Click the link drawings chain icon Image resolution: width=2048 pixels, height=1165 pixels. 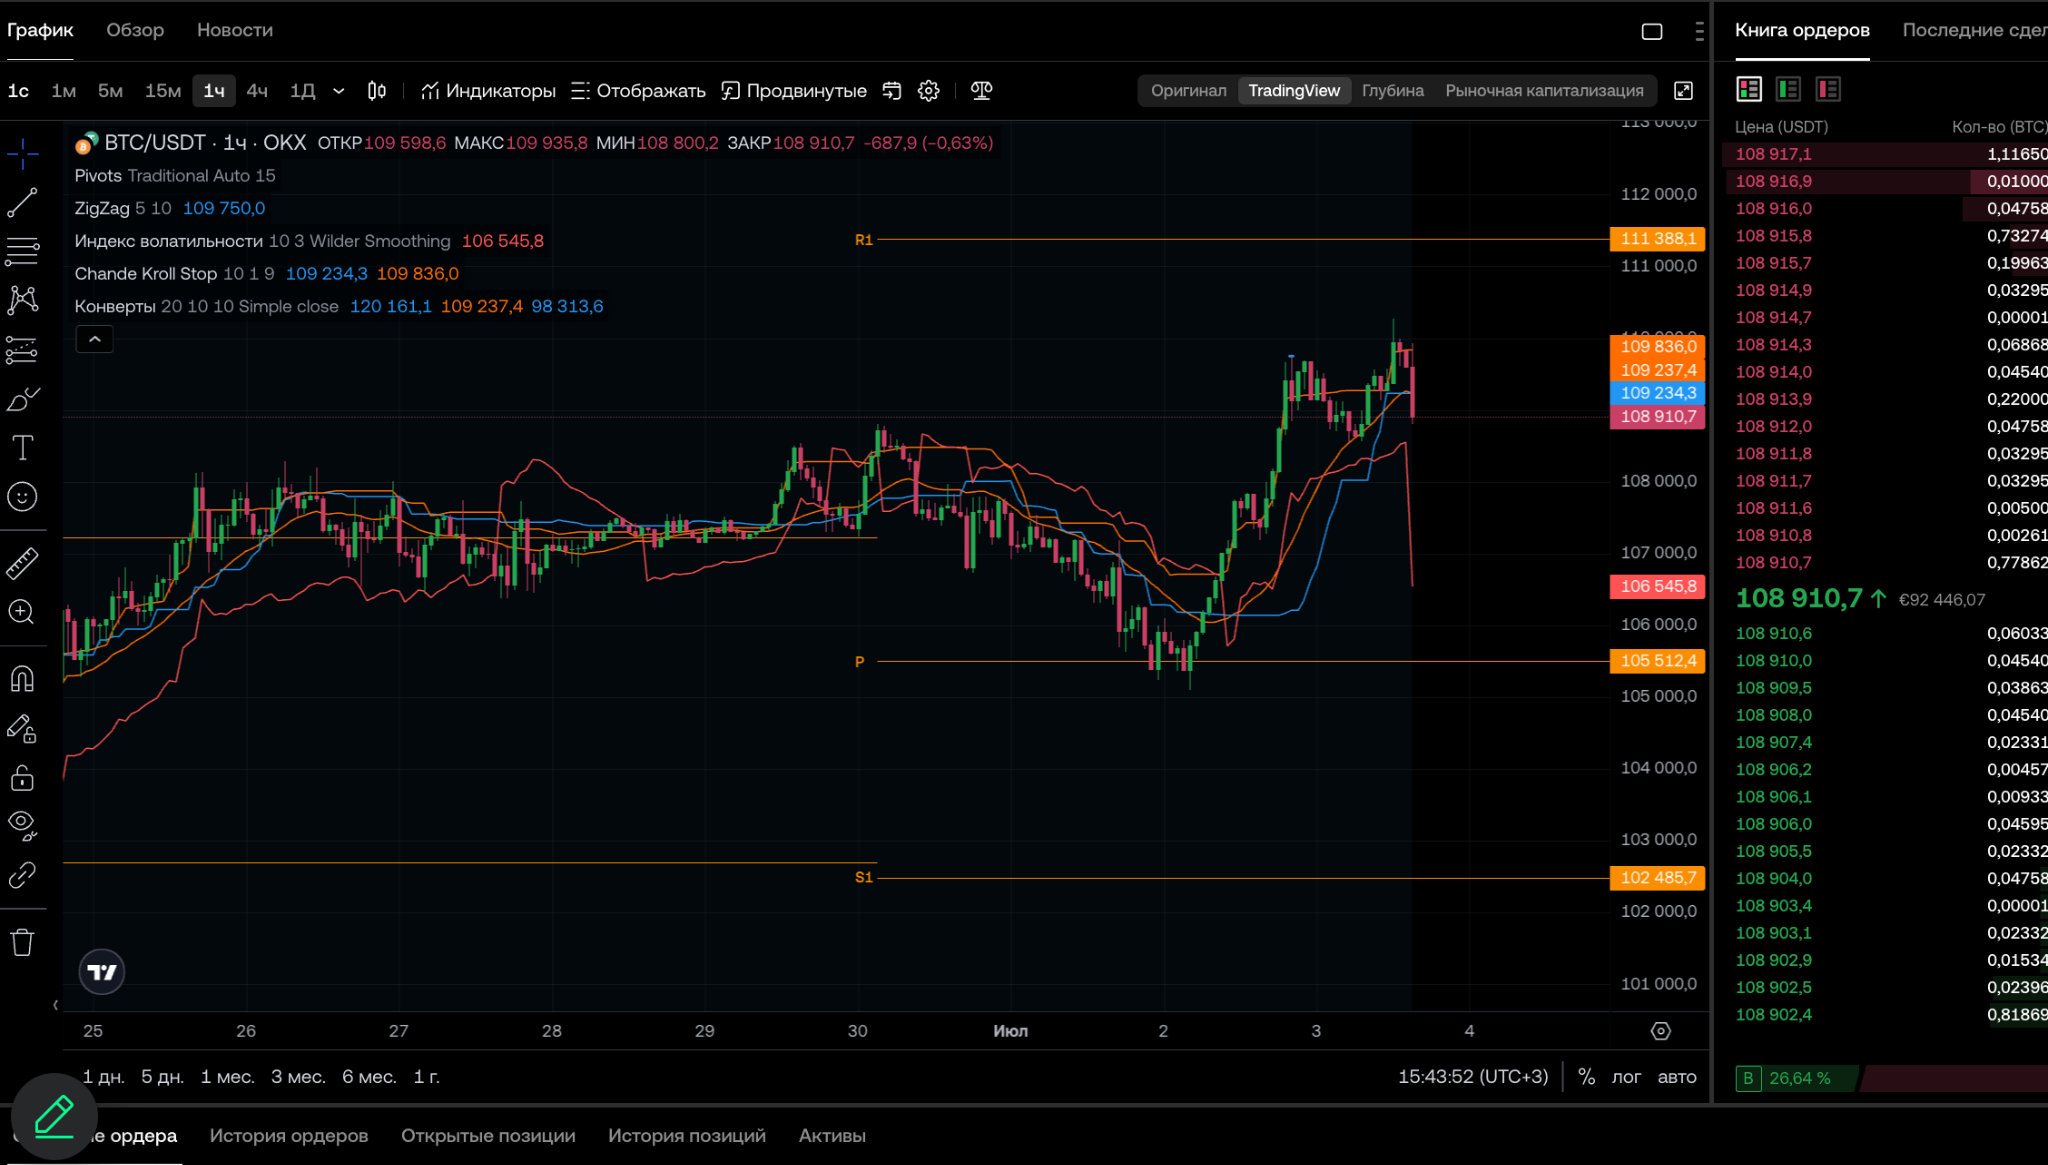(x=22, y=875)
